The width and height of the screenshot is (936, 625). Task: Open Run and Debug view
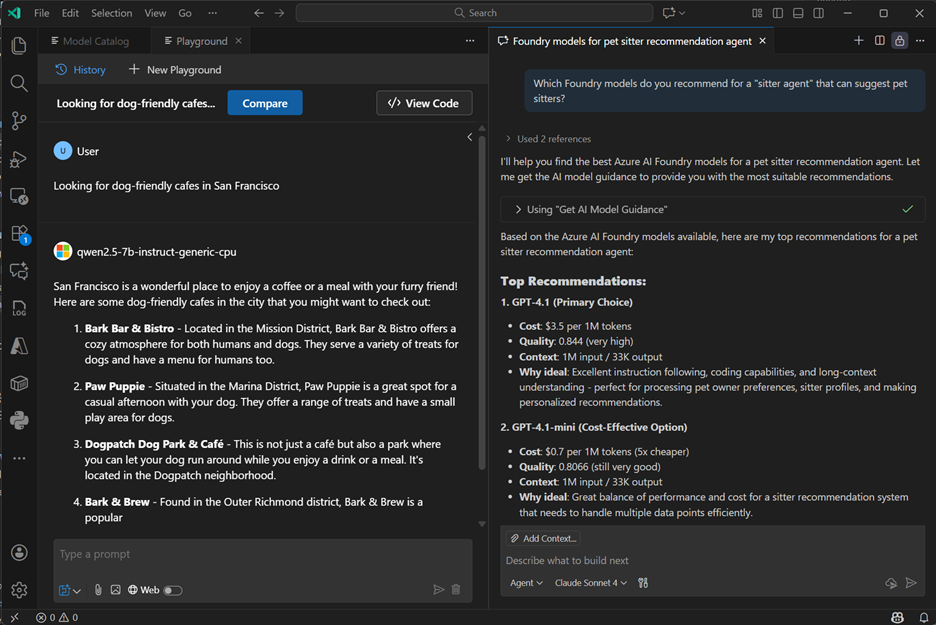click(x=19, y=158)
